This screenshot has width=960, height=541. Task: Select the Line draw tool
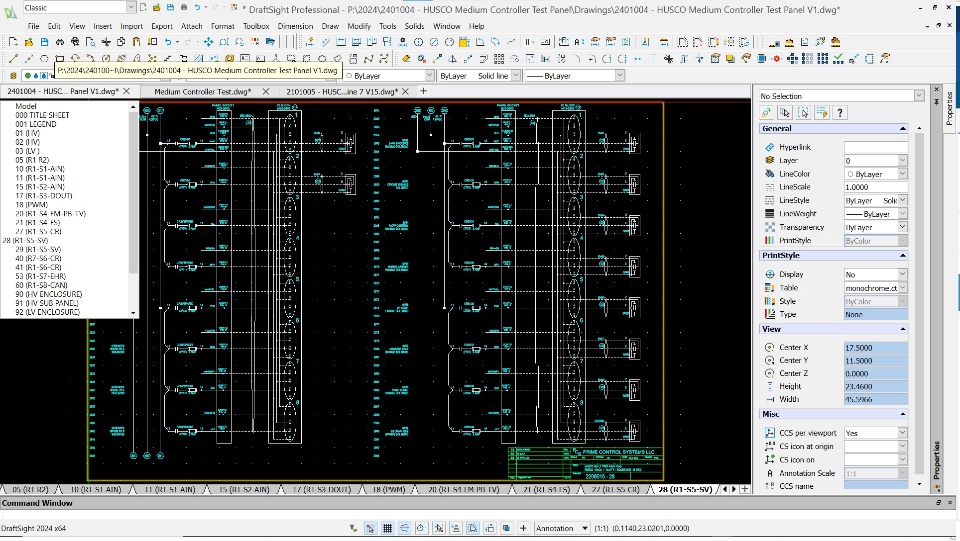13,58
